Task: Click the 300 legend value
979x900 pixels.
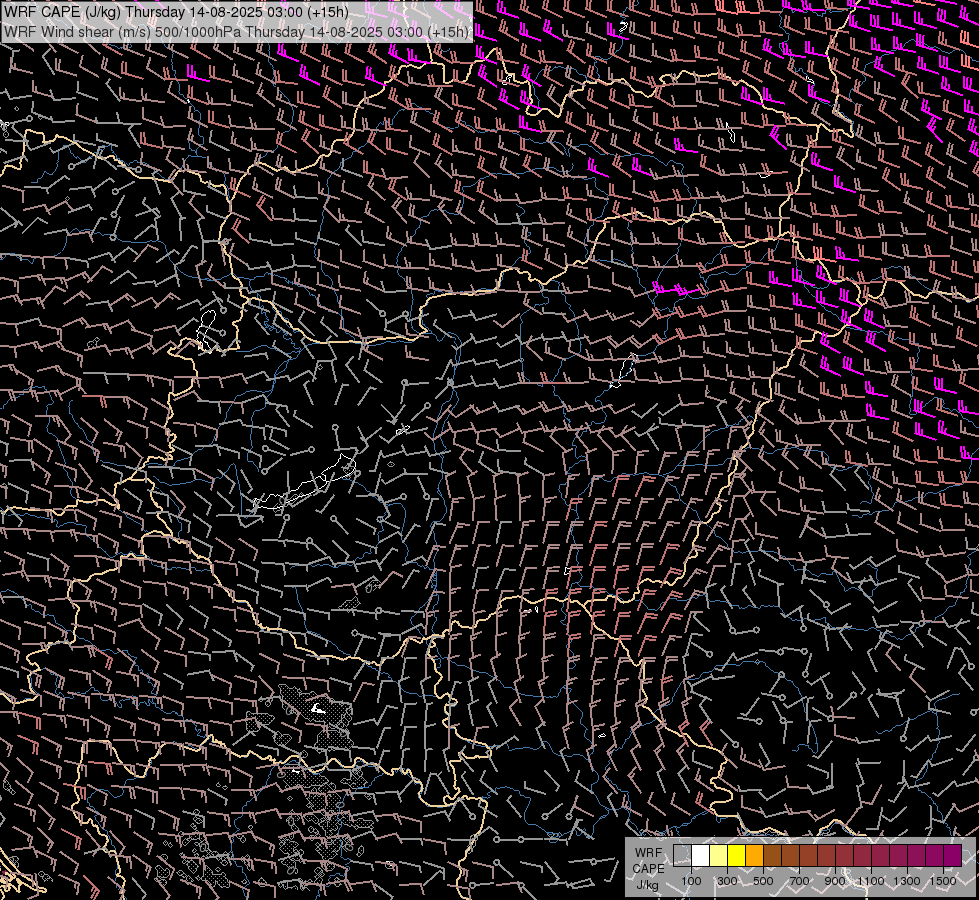Action: point(727,881)
